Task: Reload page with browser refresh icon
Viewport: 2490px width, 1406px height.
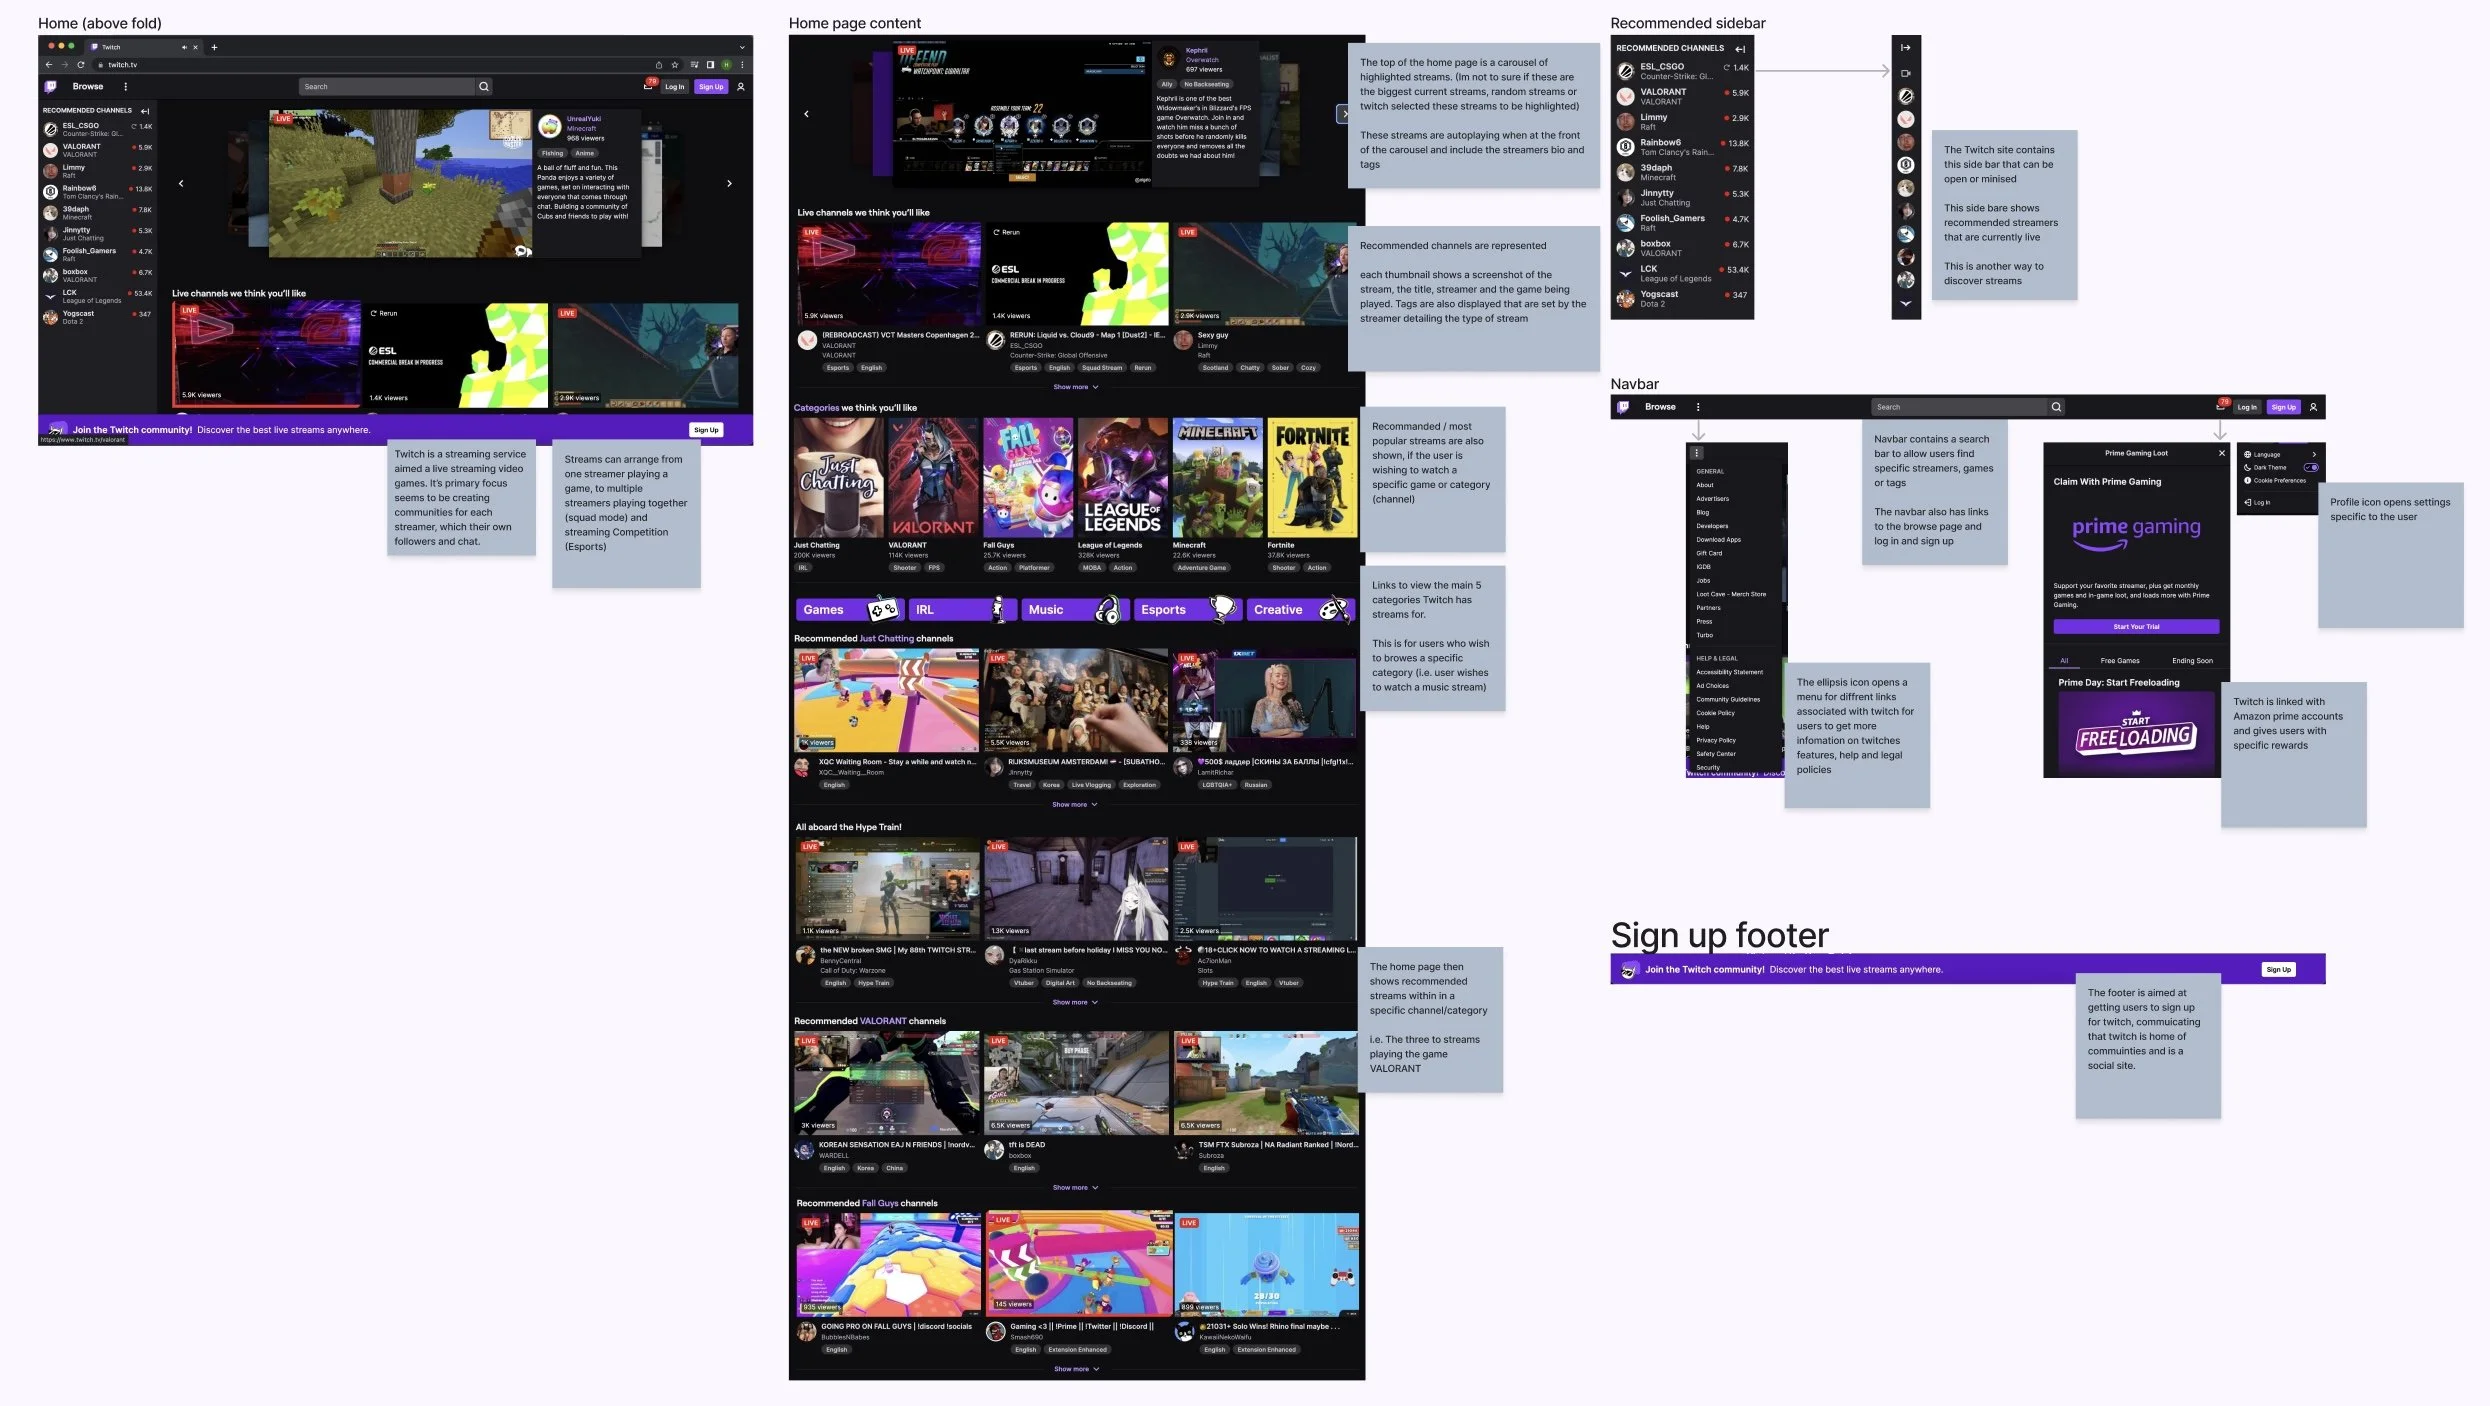Action: click(x=81, y=65)
